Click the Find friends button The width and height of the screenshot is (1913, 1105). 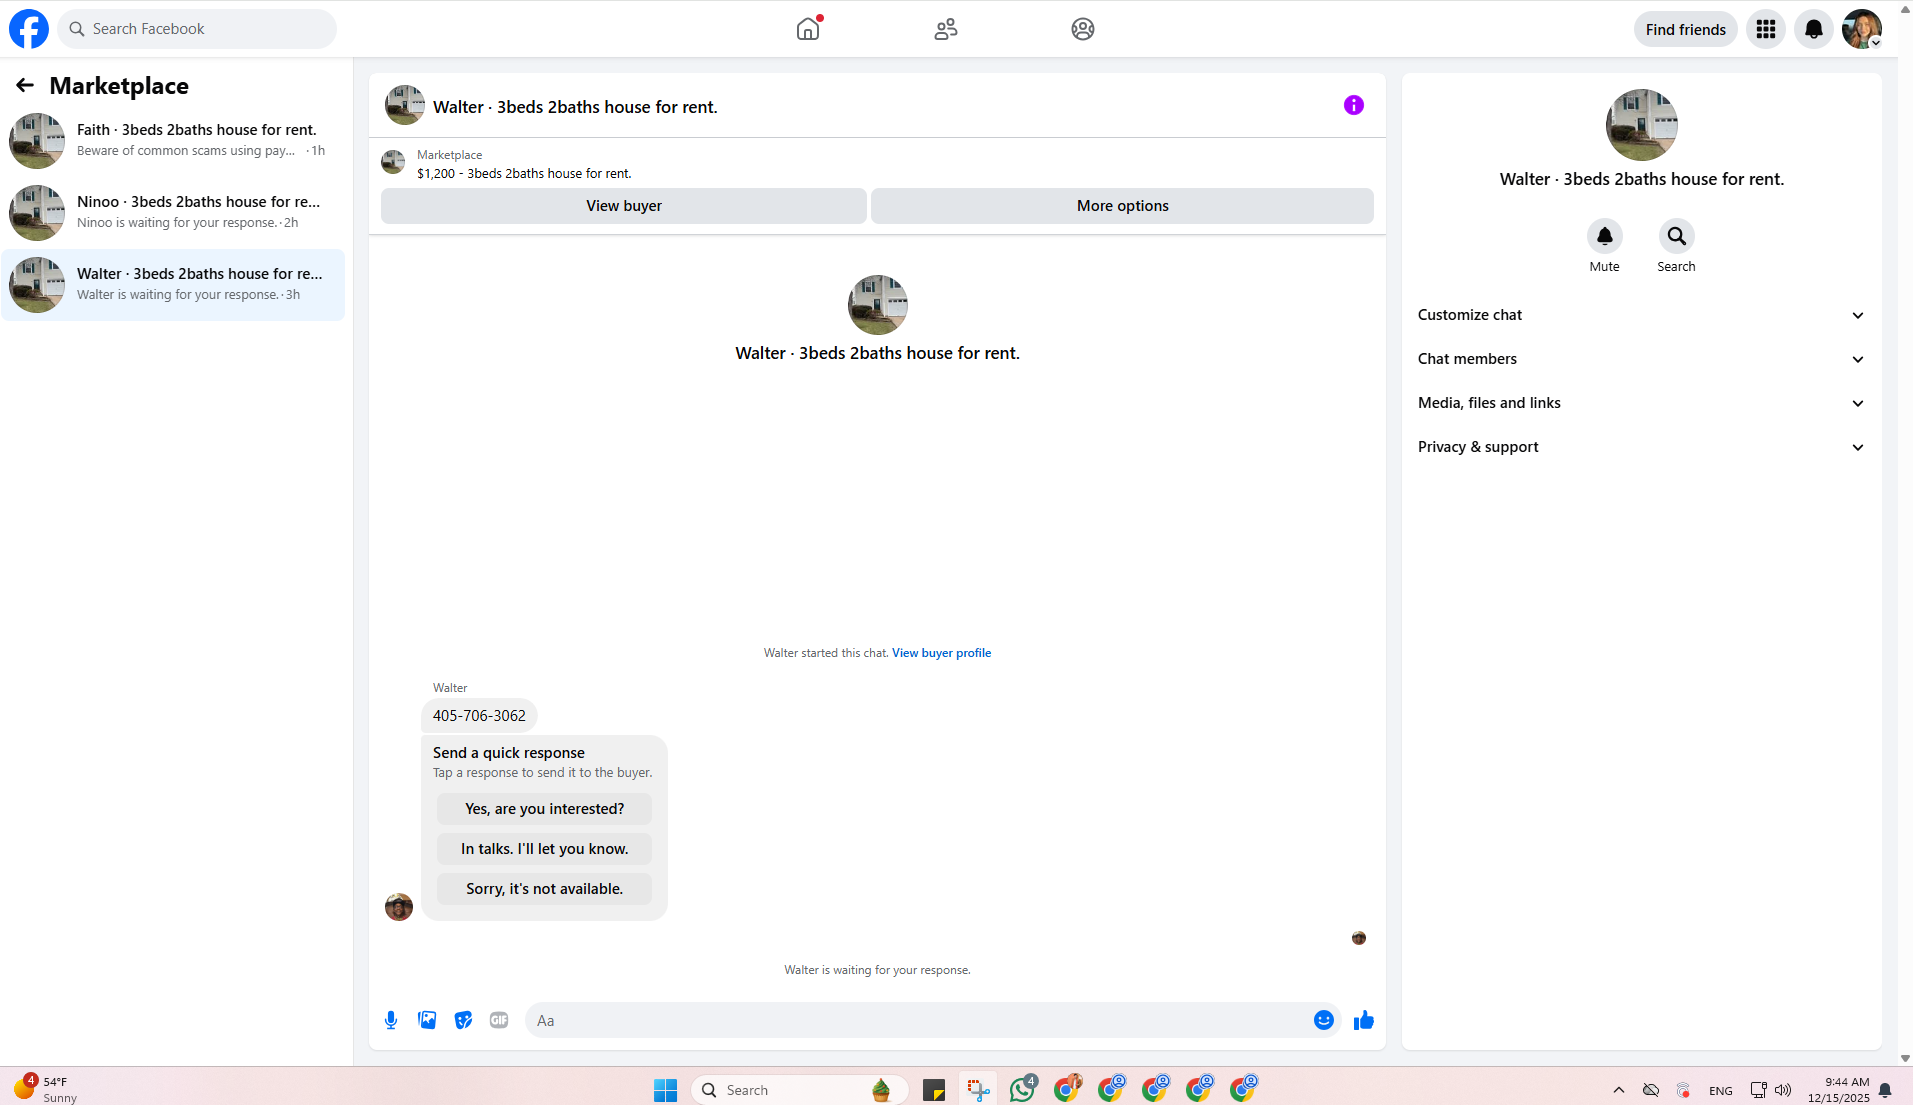(x=1686, y=29)
